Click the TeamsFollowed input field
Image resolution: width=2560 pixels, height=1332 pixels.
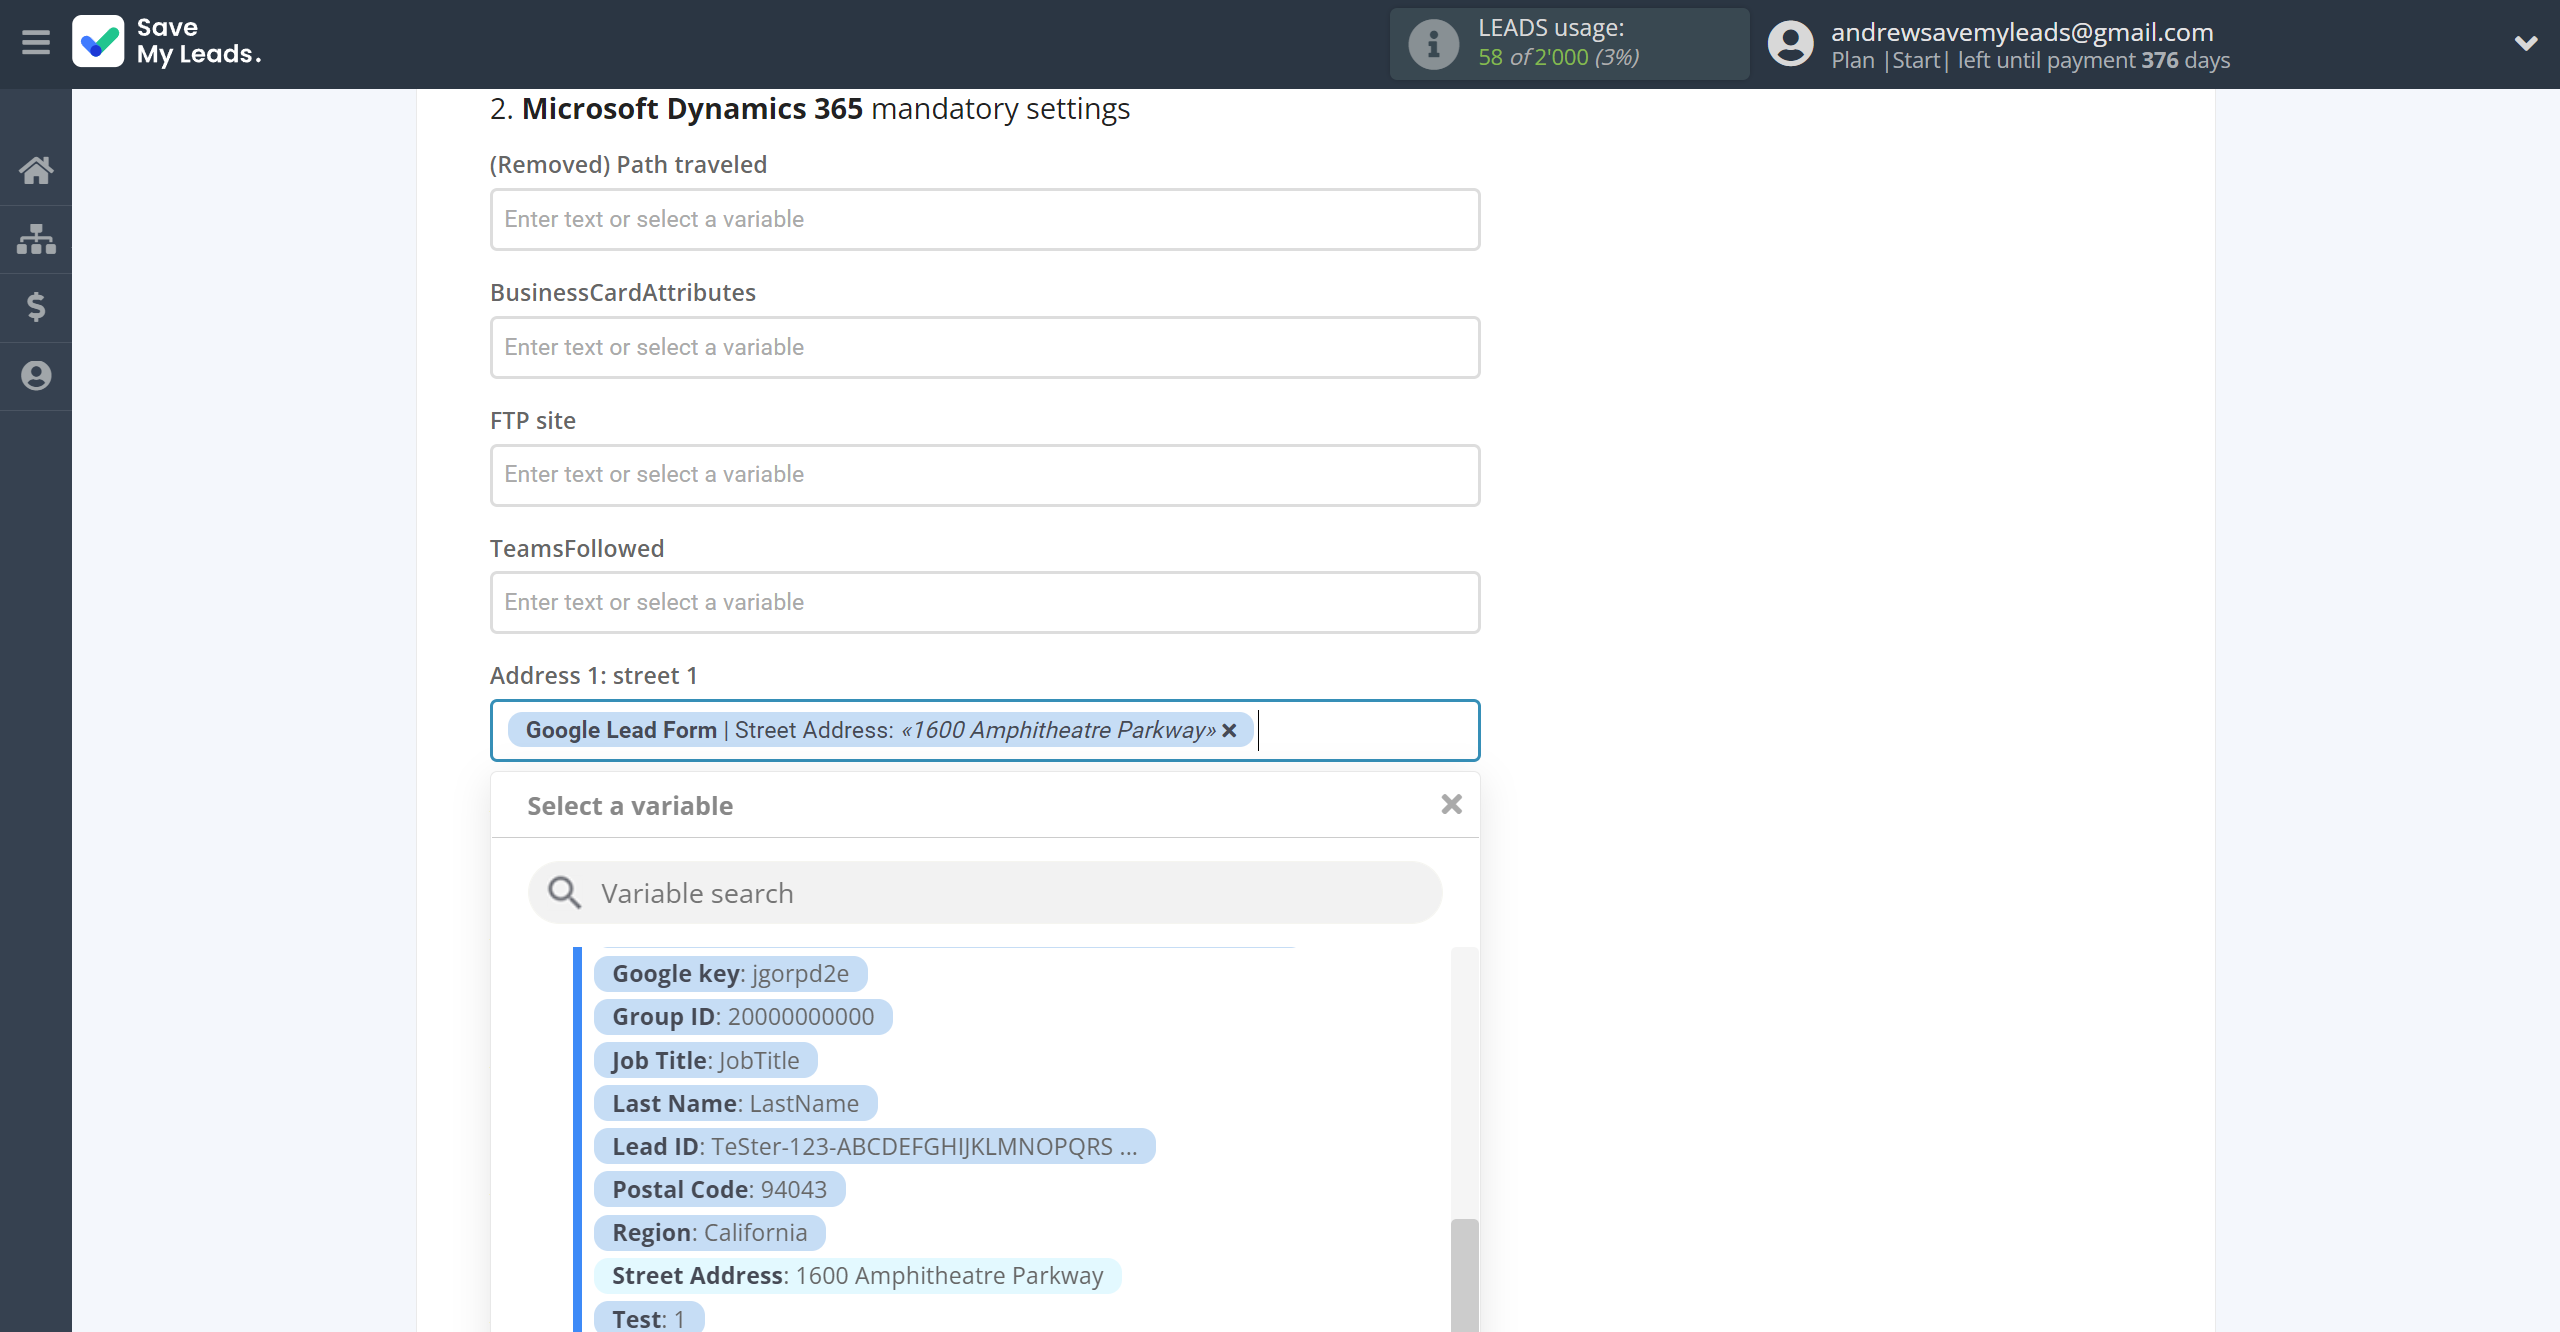(x=985, y=603)
